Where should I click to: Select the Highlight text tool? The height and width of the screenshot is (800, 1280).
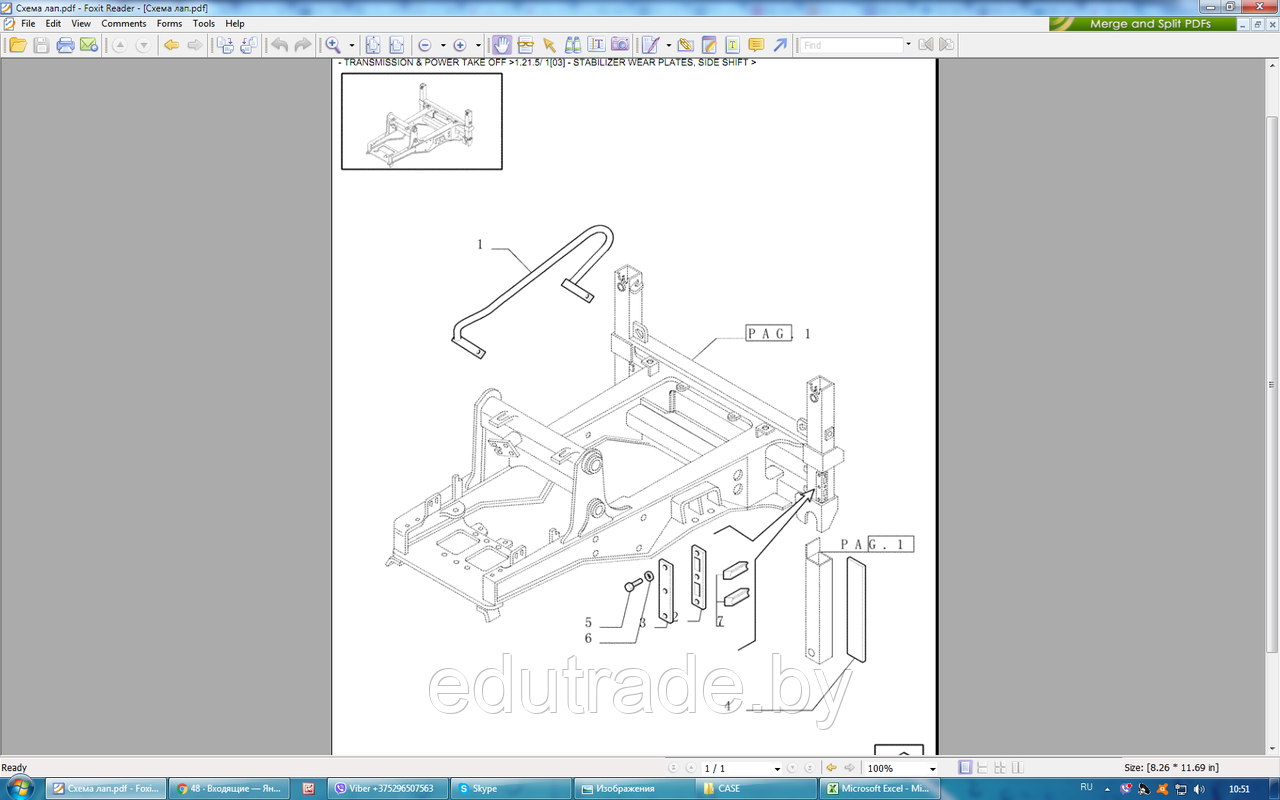709,45
